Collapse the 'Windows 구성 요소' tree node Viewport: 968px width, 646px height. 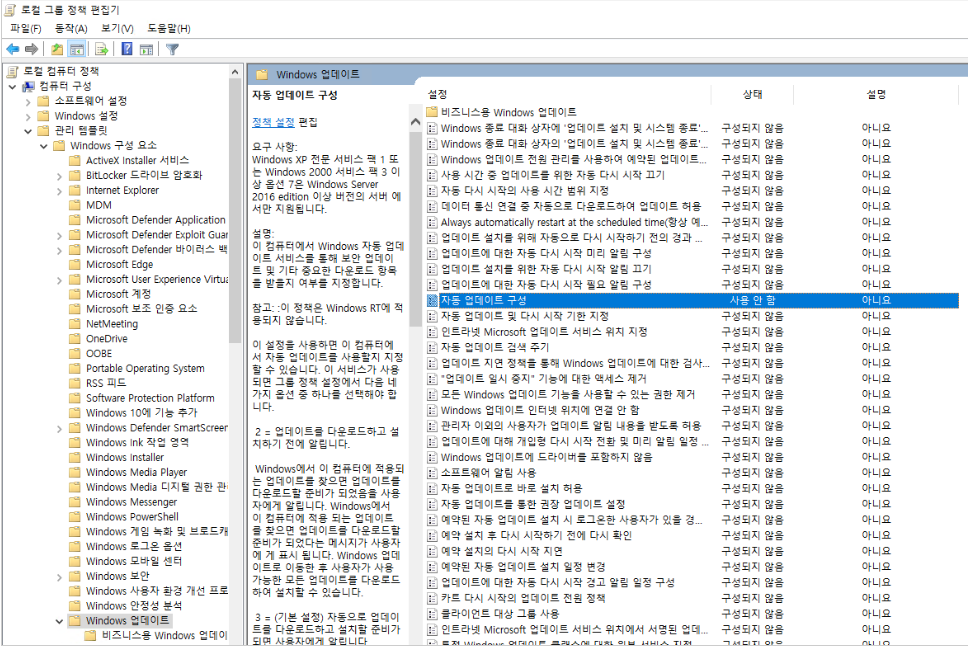pyautogui.click(x=43, y=146)
